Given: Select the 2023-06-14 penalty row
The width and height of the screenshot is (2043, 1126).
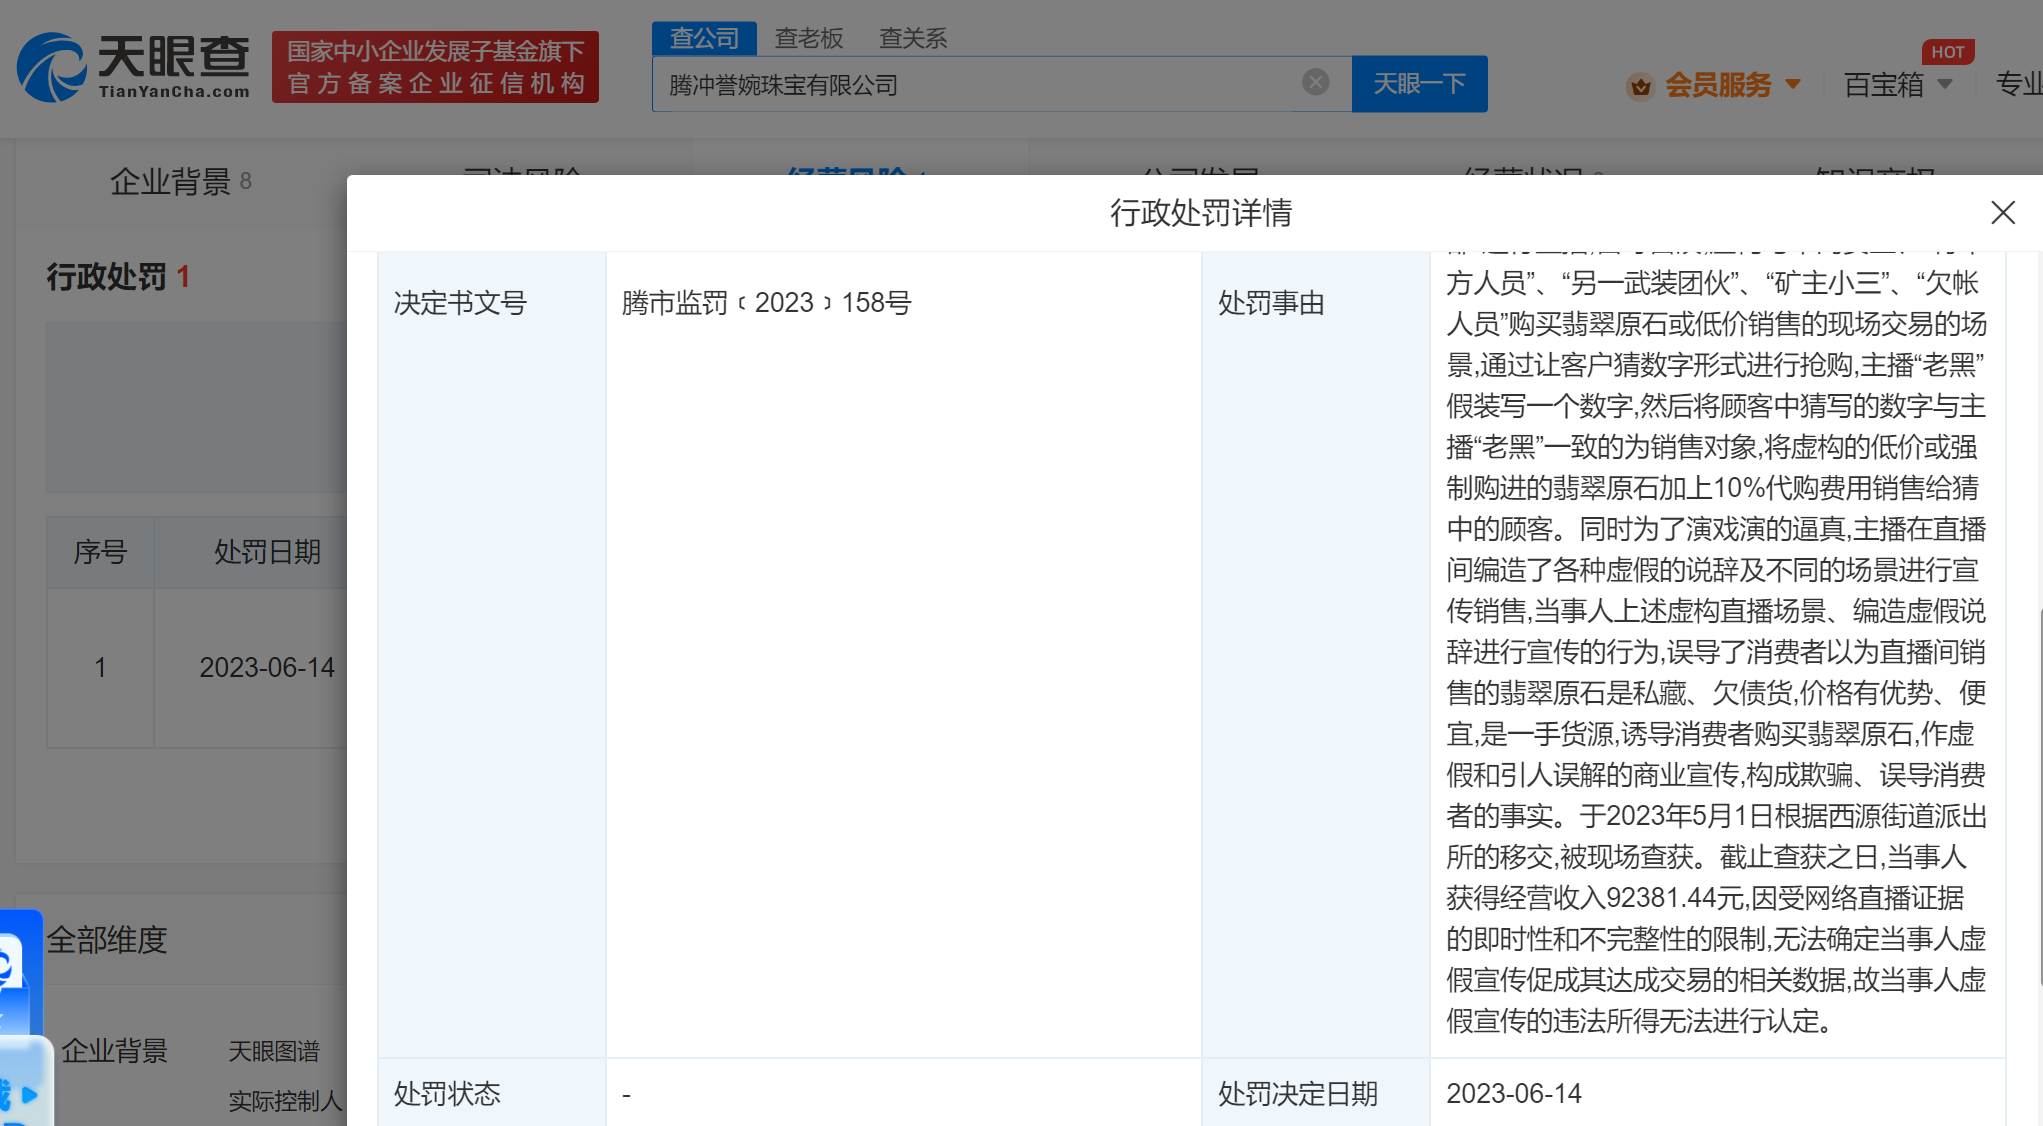Looking at the screenshot, I should [267, 667].
